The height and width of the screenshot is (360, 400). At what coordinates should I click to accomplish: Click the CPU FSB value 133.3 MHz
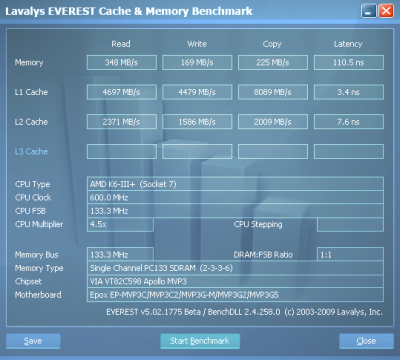point(235,211)
